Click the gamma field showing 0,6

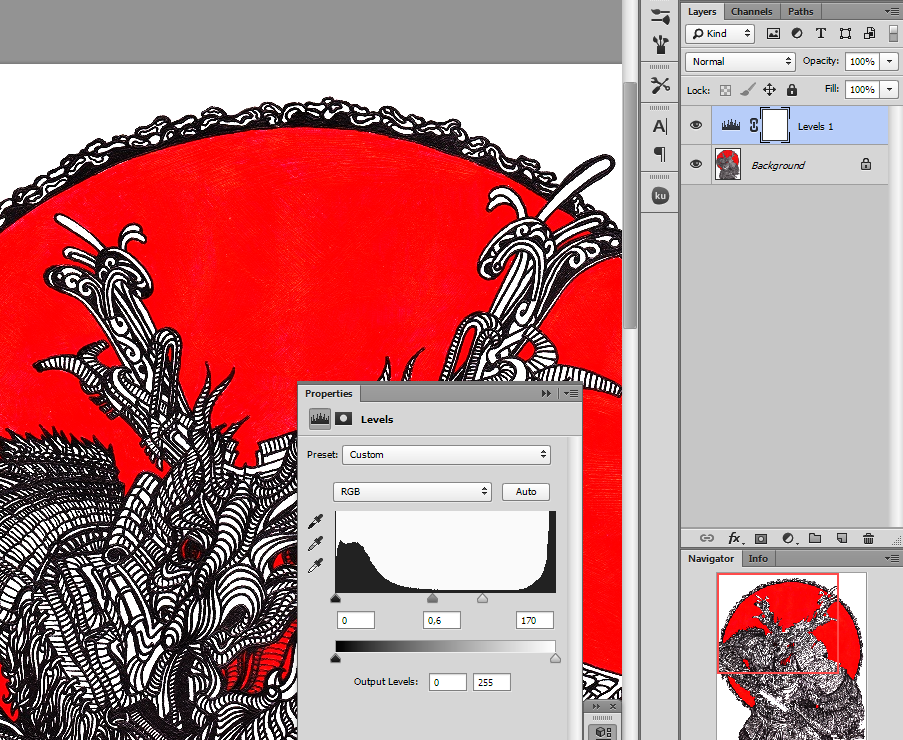[x=442, y=620]
